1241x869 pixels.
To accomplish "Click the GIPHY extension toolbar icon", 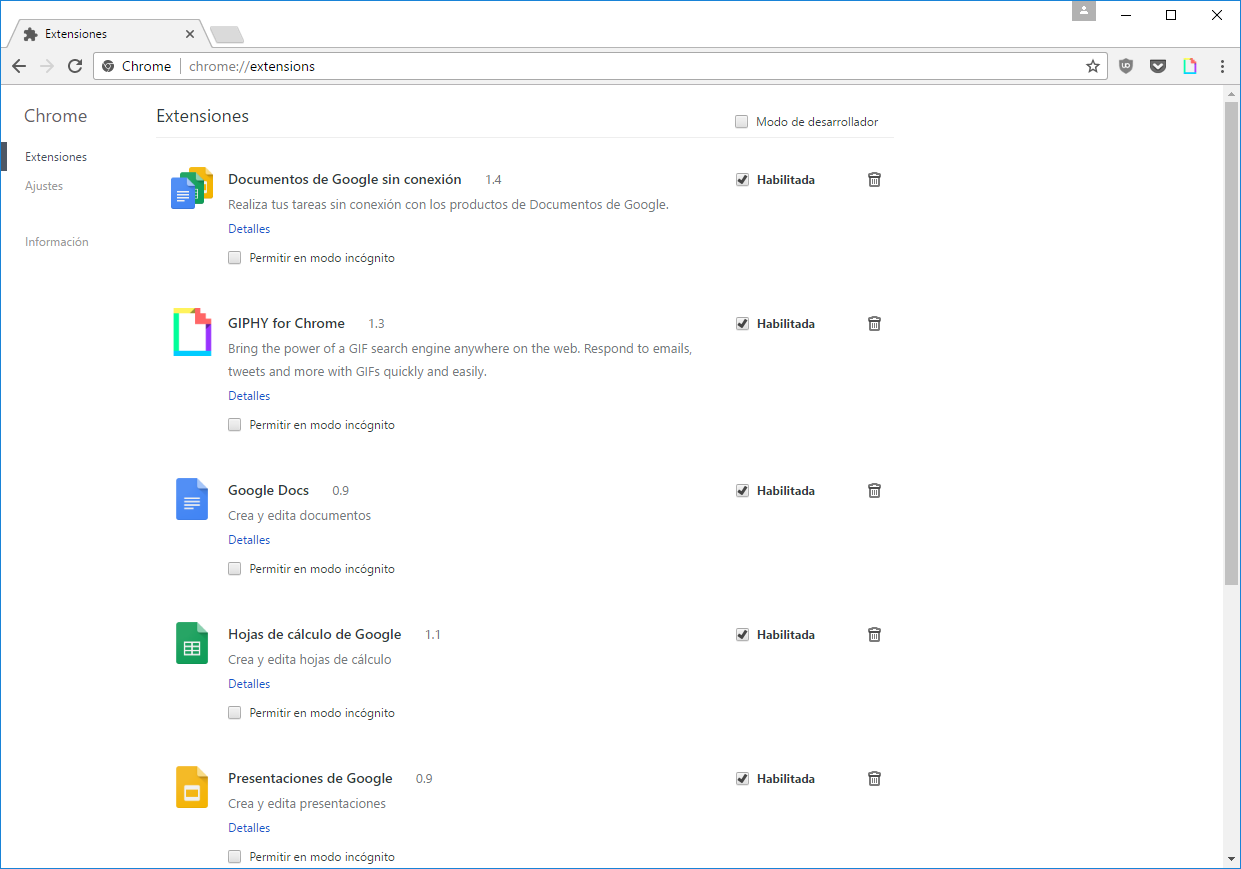I will pos(1190,66).
